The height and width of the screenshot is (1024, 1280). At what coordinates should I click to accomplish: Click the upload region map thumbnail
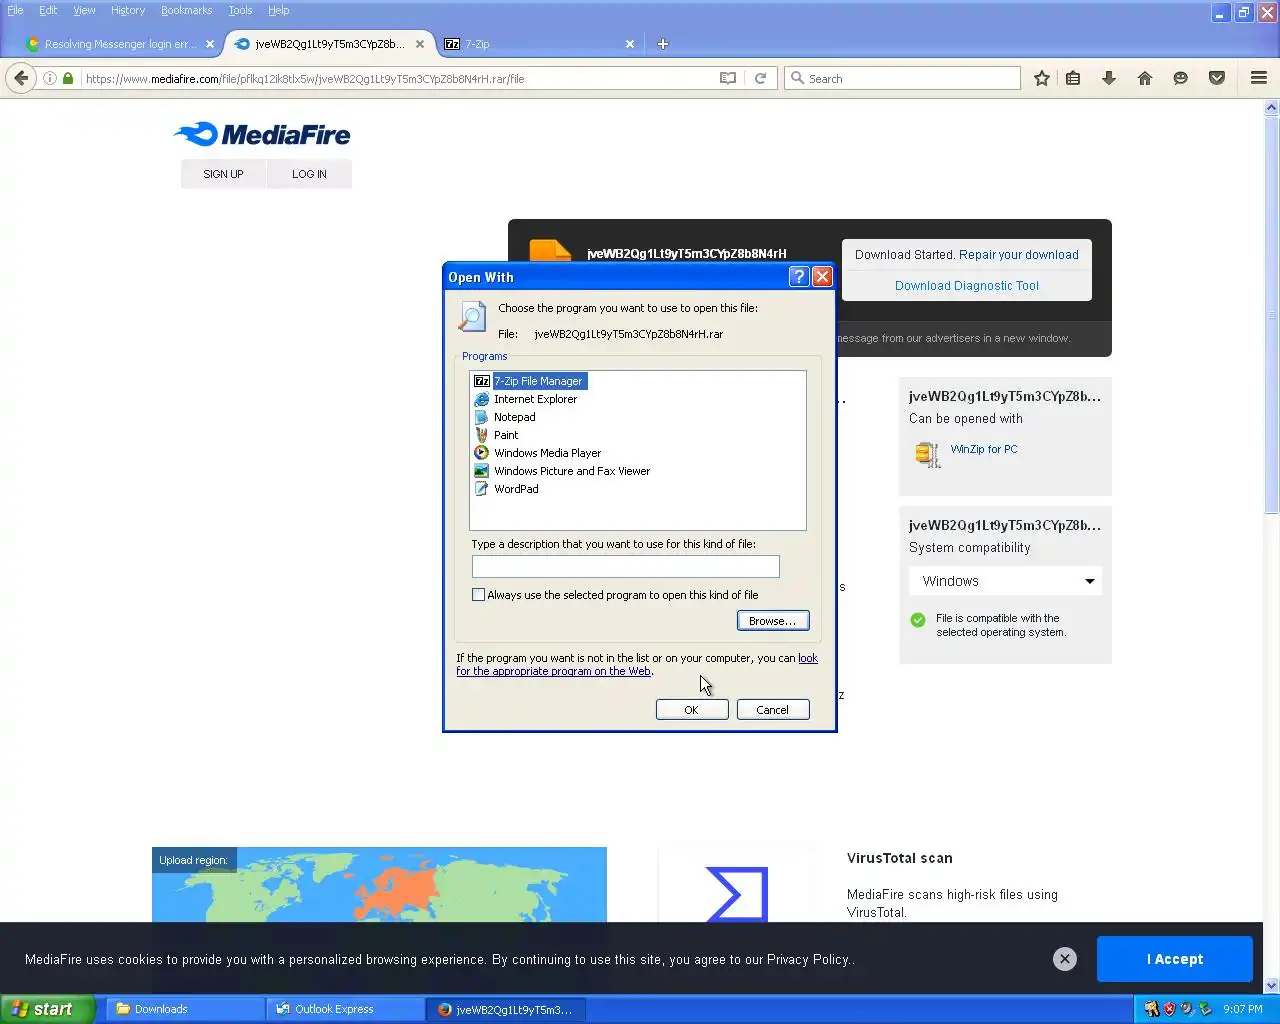(379, 885)
